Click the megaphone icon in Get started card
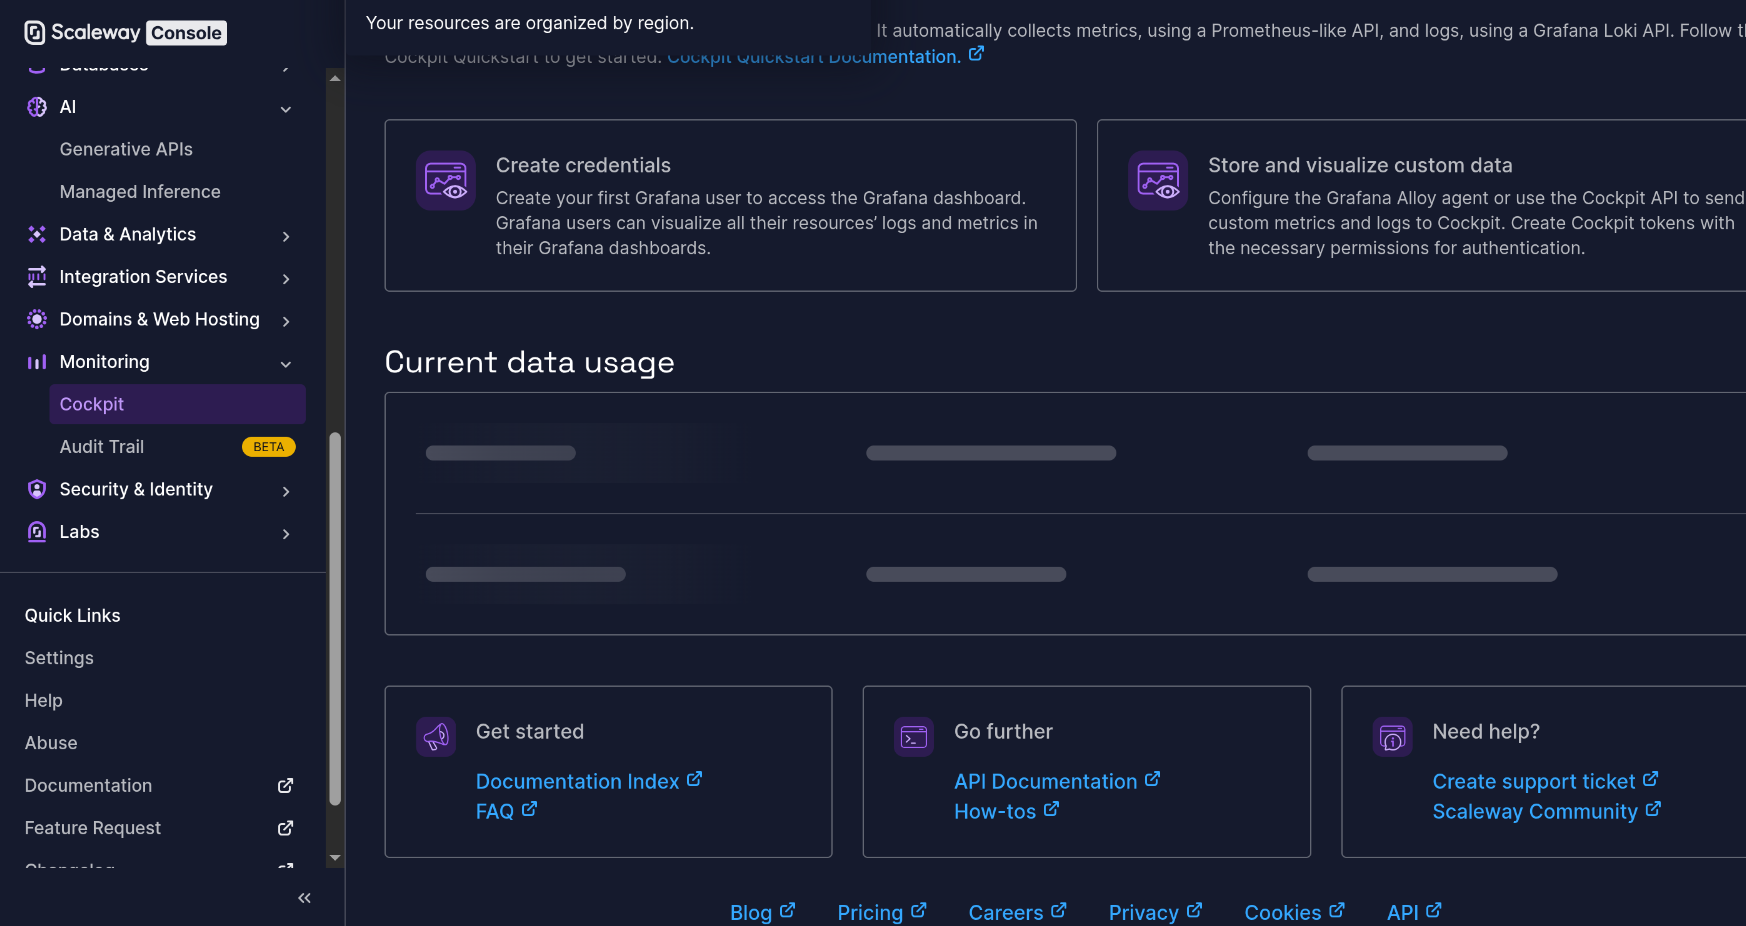1746x926 pixels. pyautogui.click(x=436, y=736)
